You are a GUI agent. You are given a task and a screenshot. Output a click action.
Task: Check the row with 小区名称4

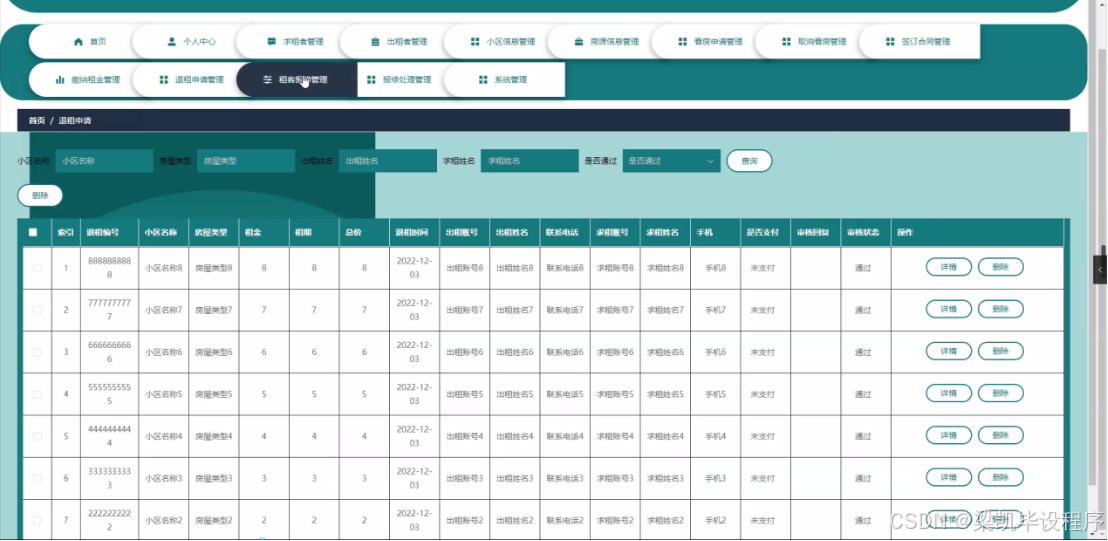pos(37,436)
